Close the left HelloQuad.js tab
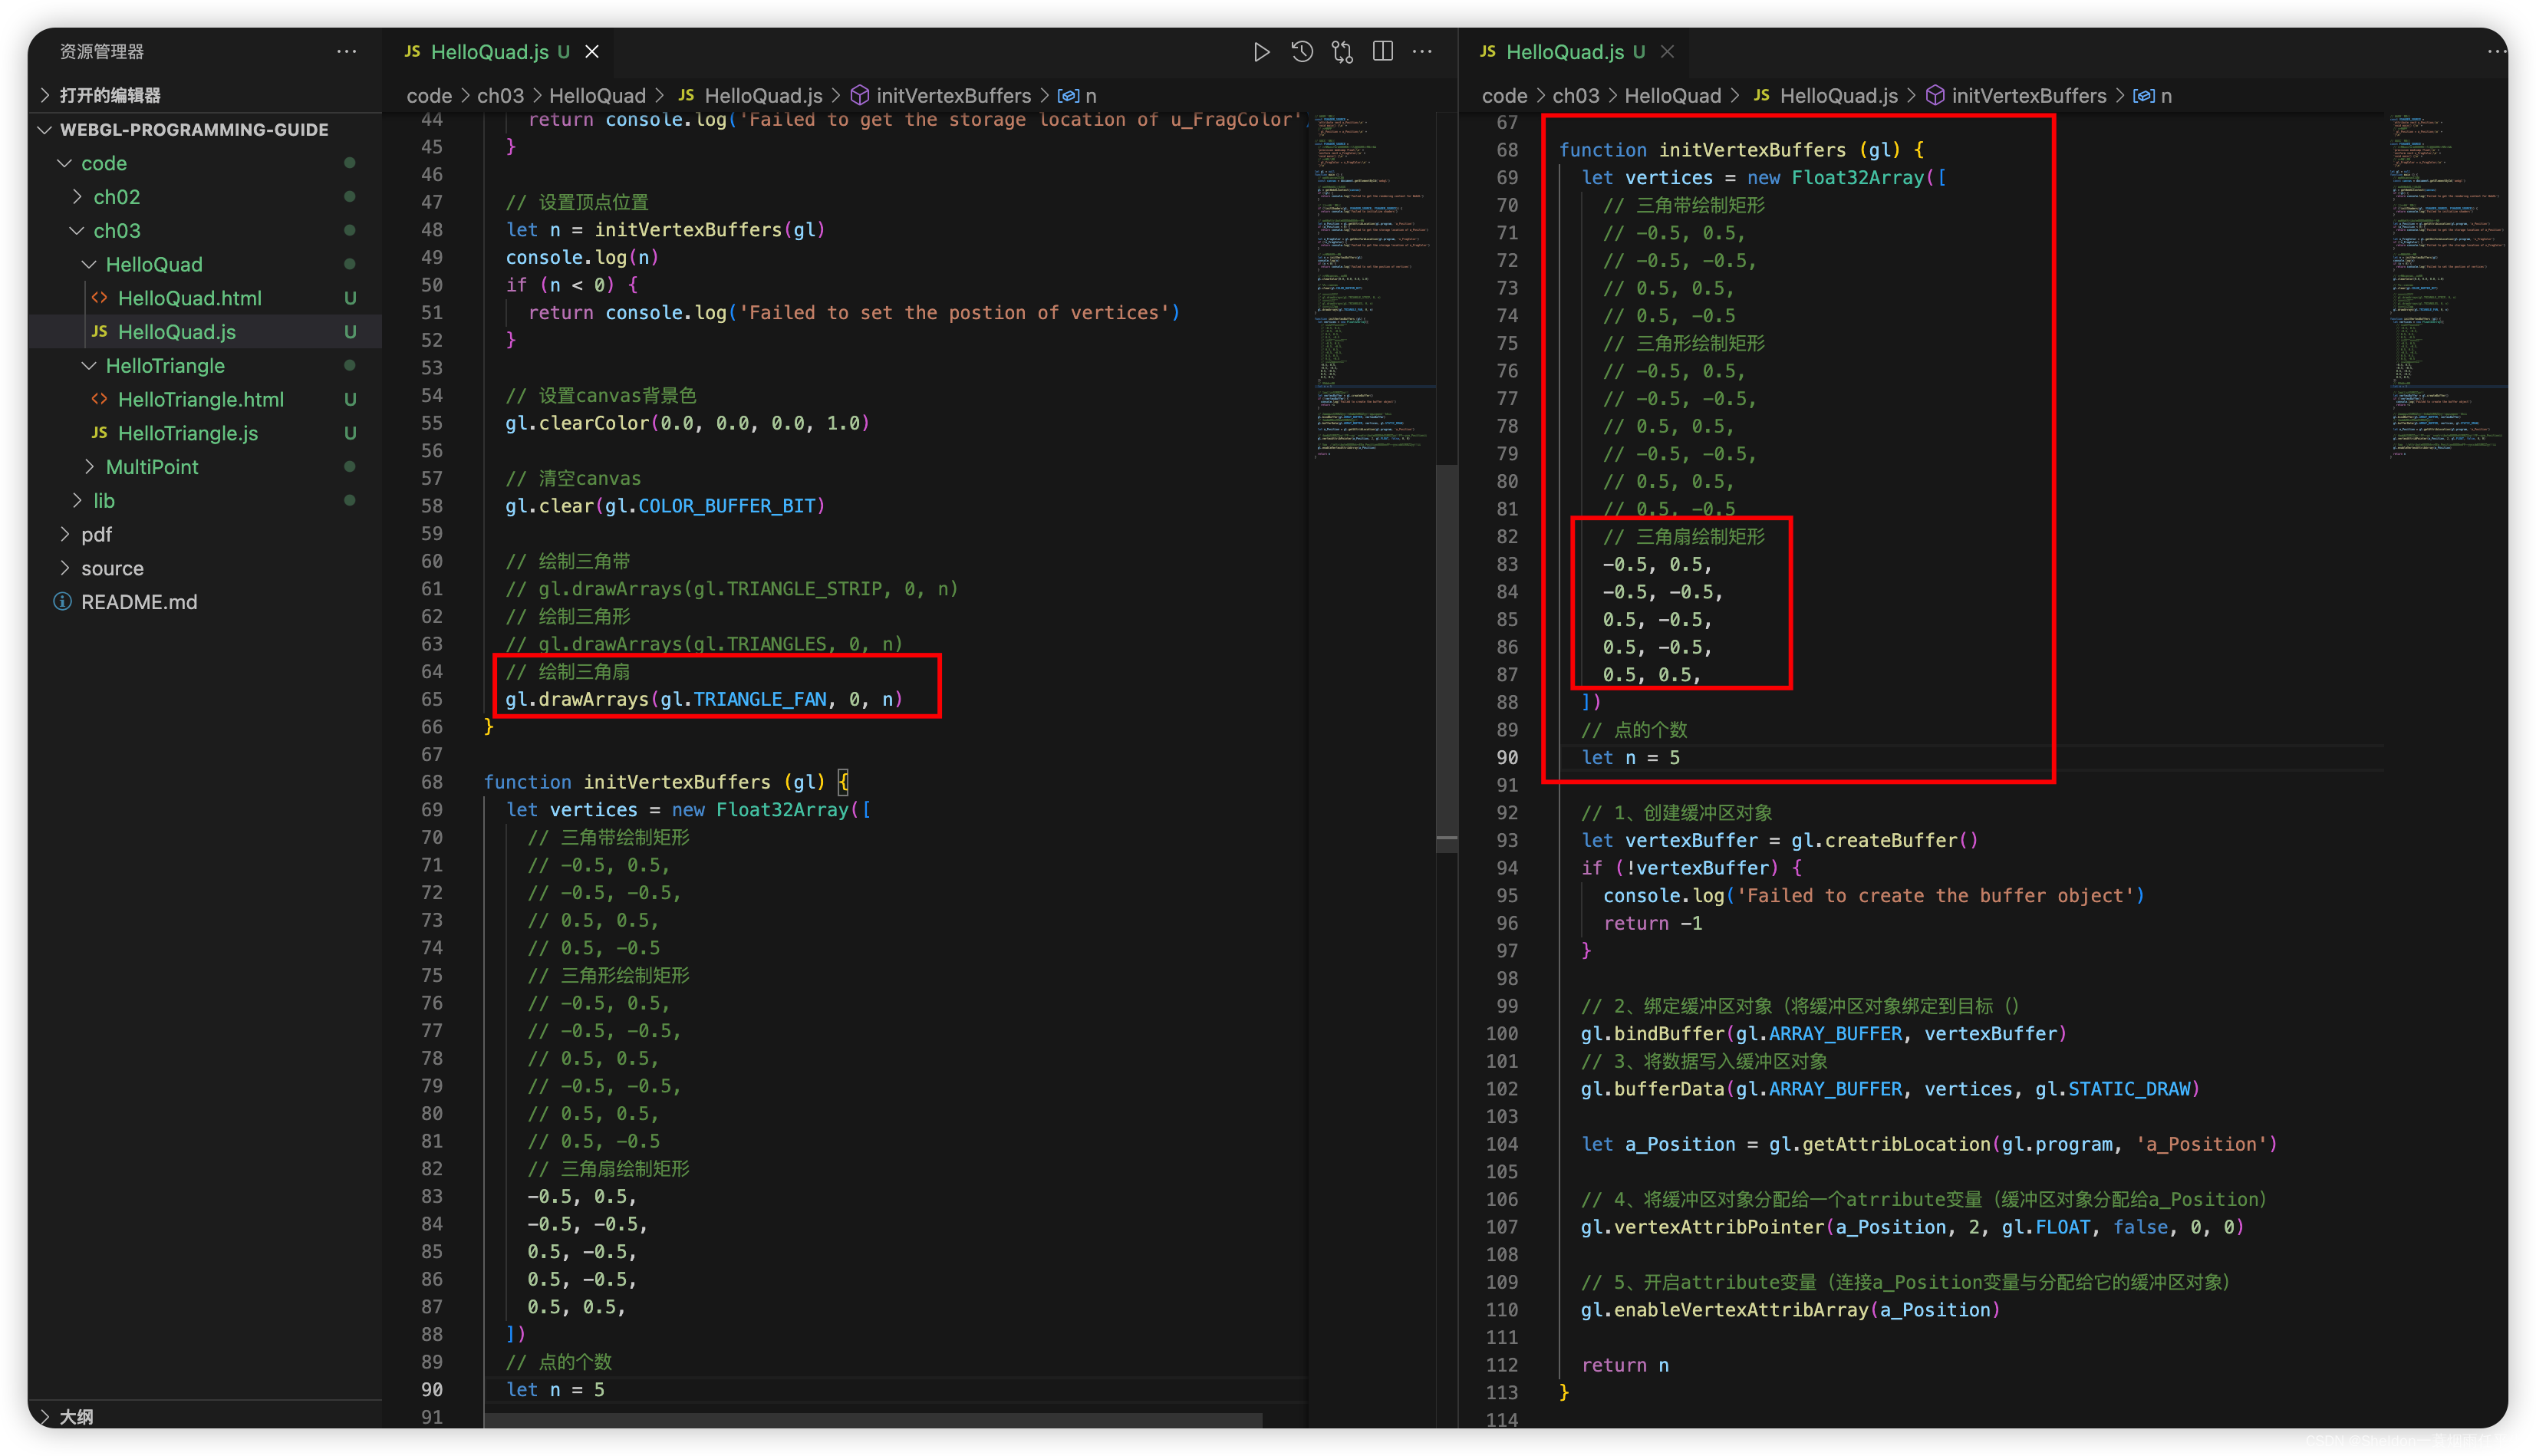 point(592,52)
